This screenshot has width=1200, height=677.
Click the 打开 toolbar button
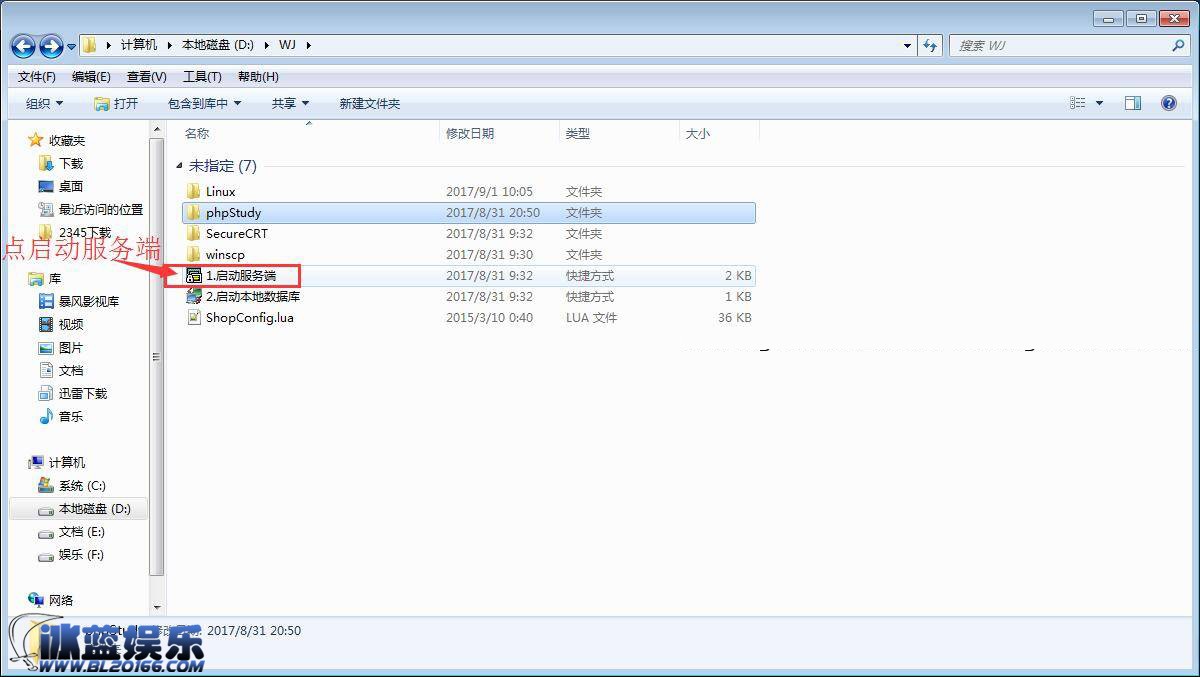point(116,103)
